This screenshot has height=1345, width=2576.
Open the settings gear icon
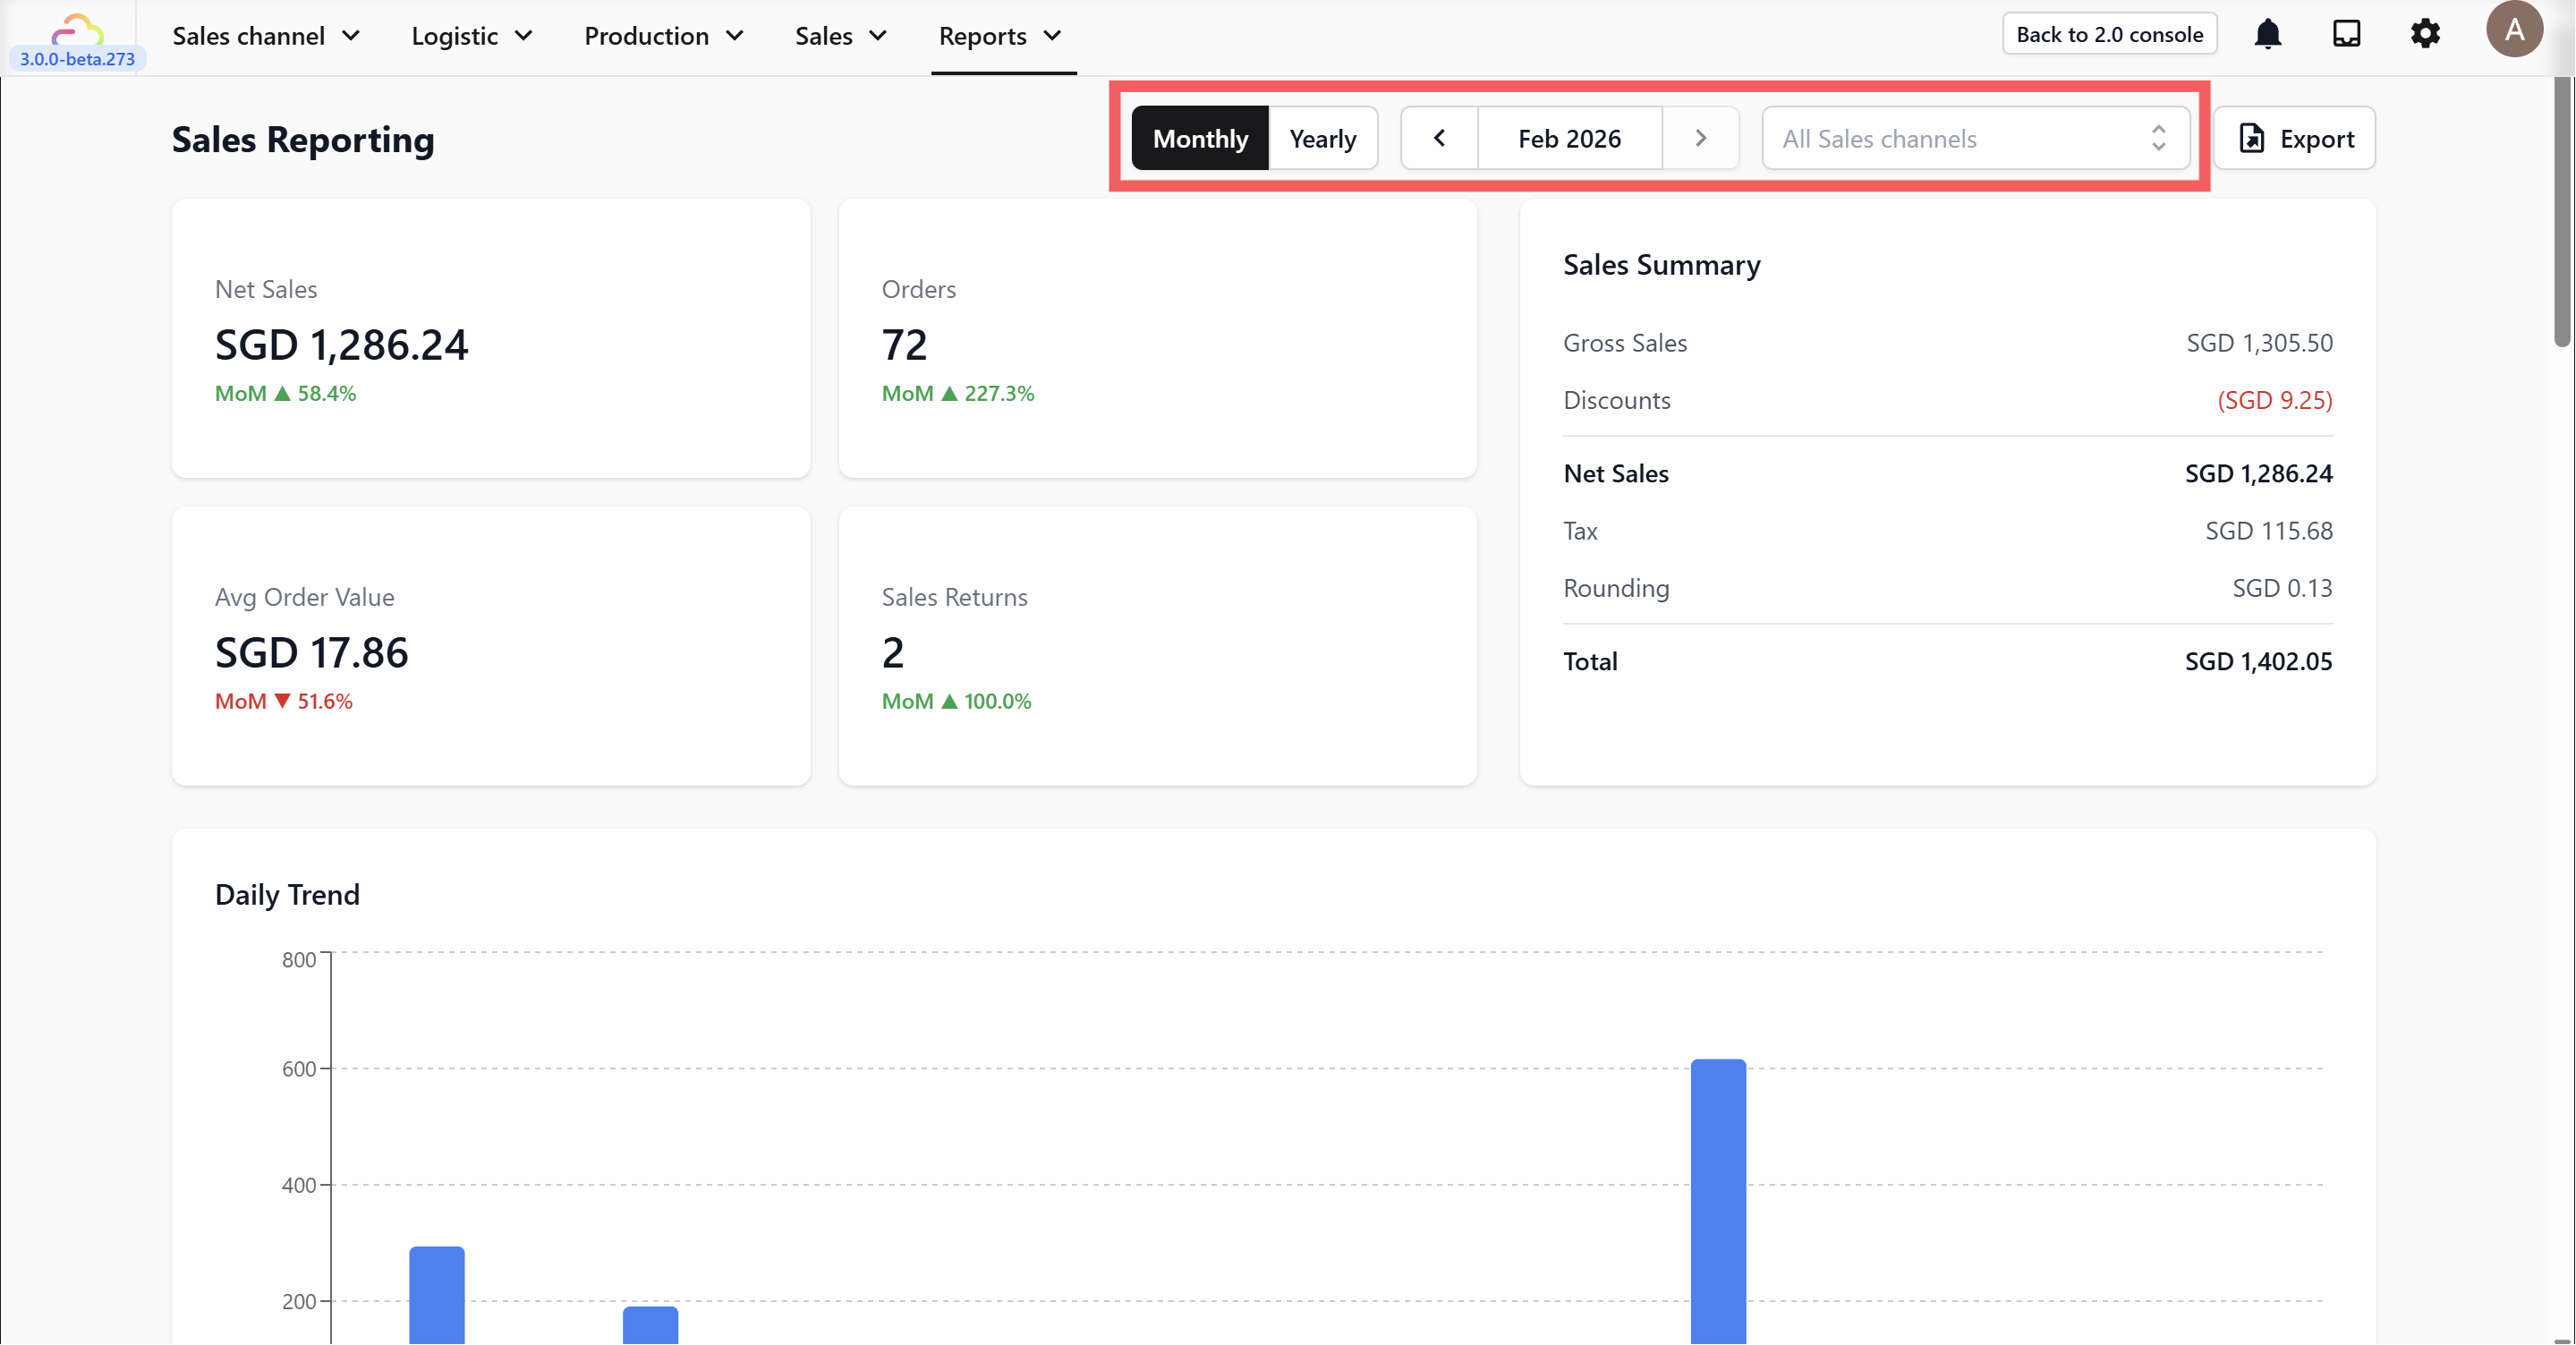click(x=2425, y=35)
